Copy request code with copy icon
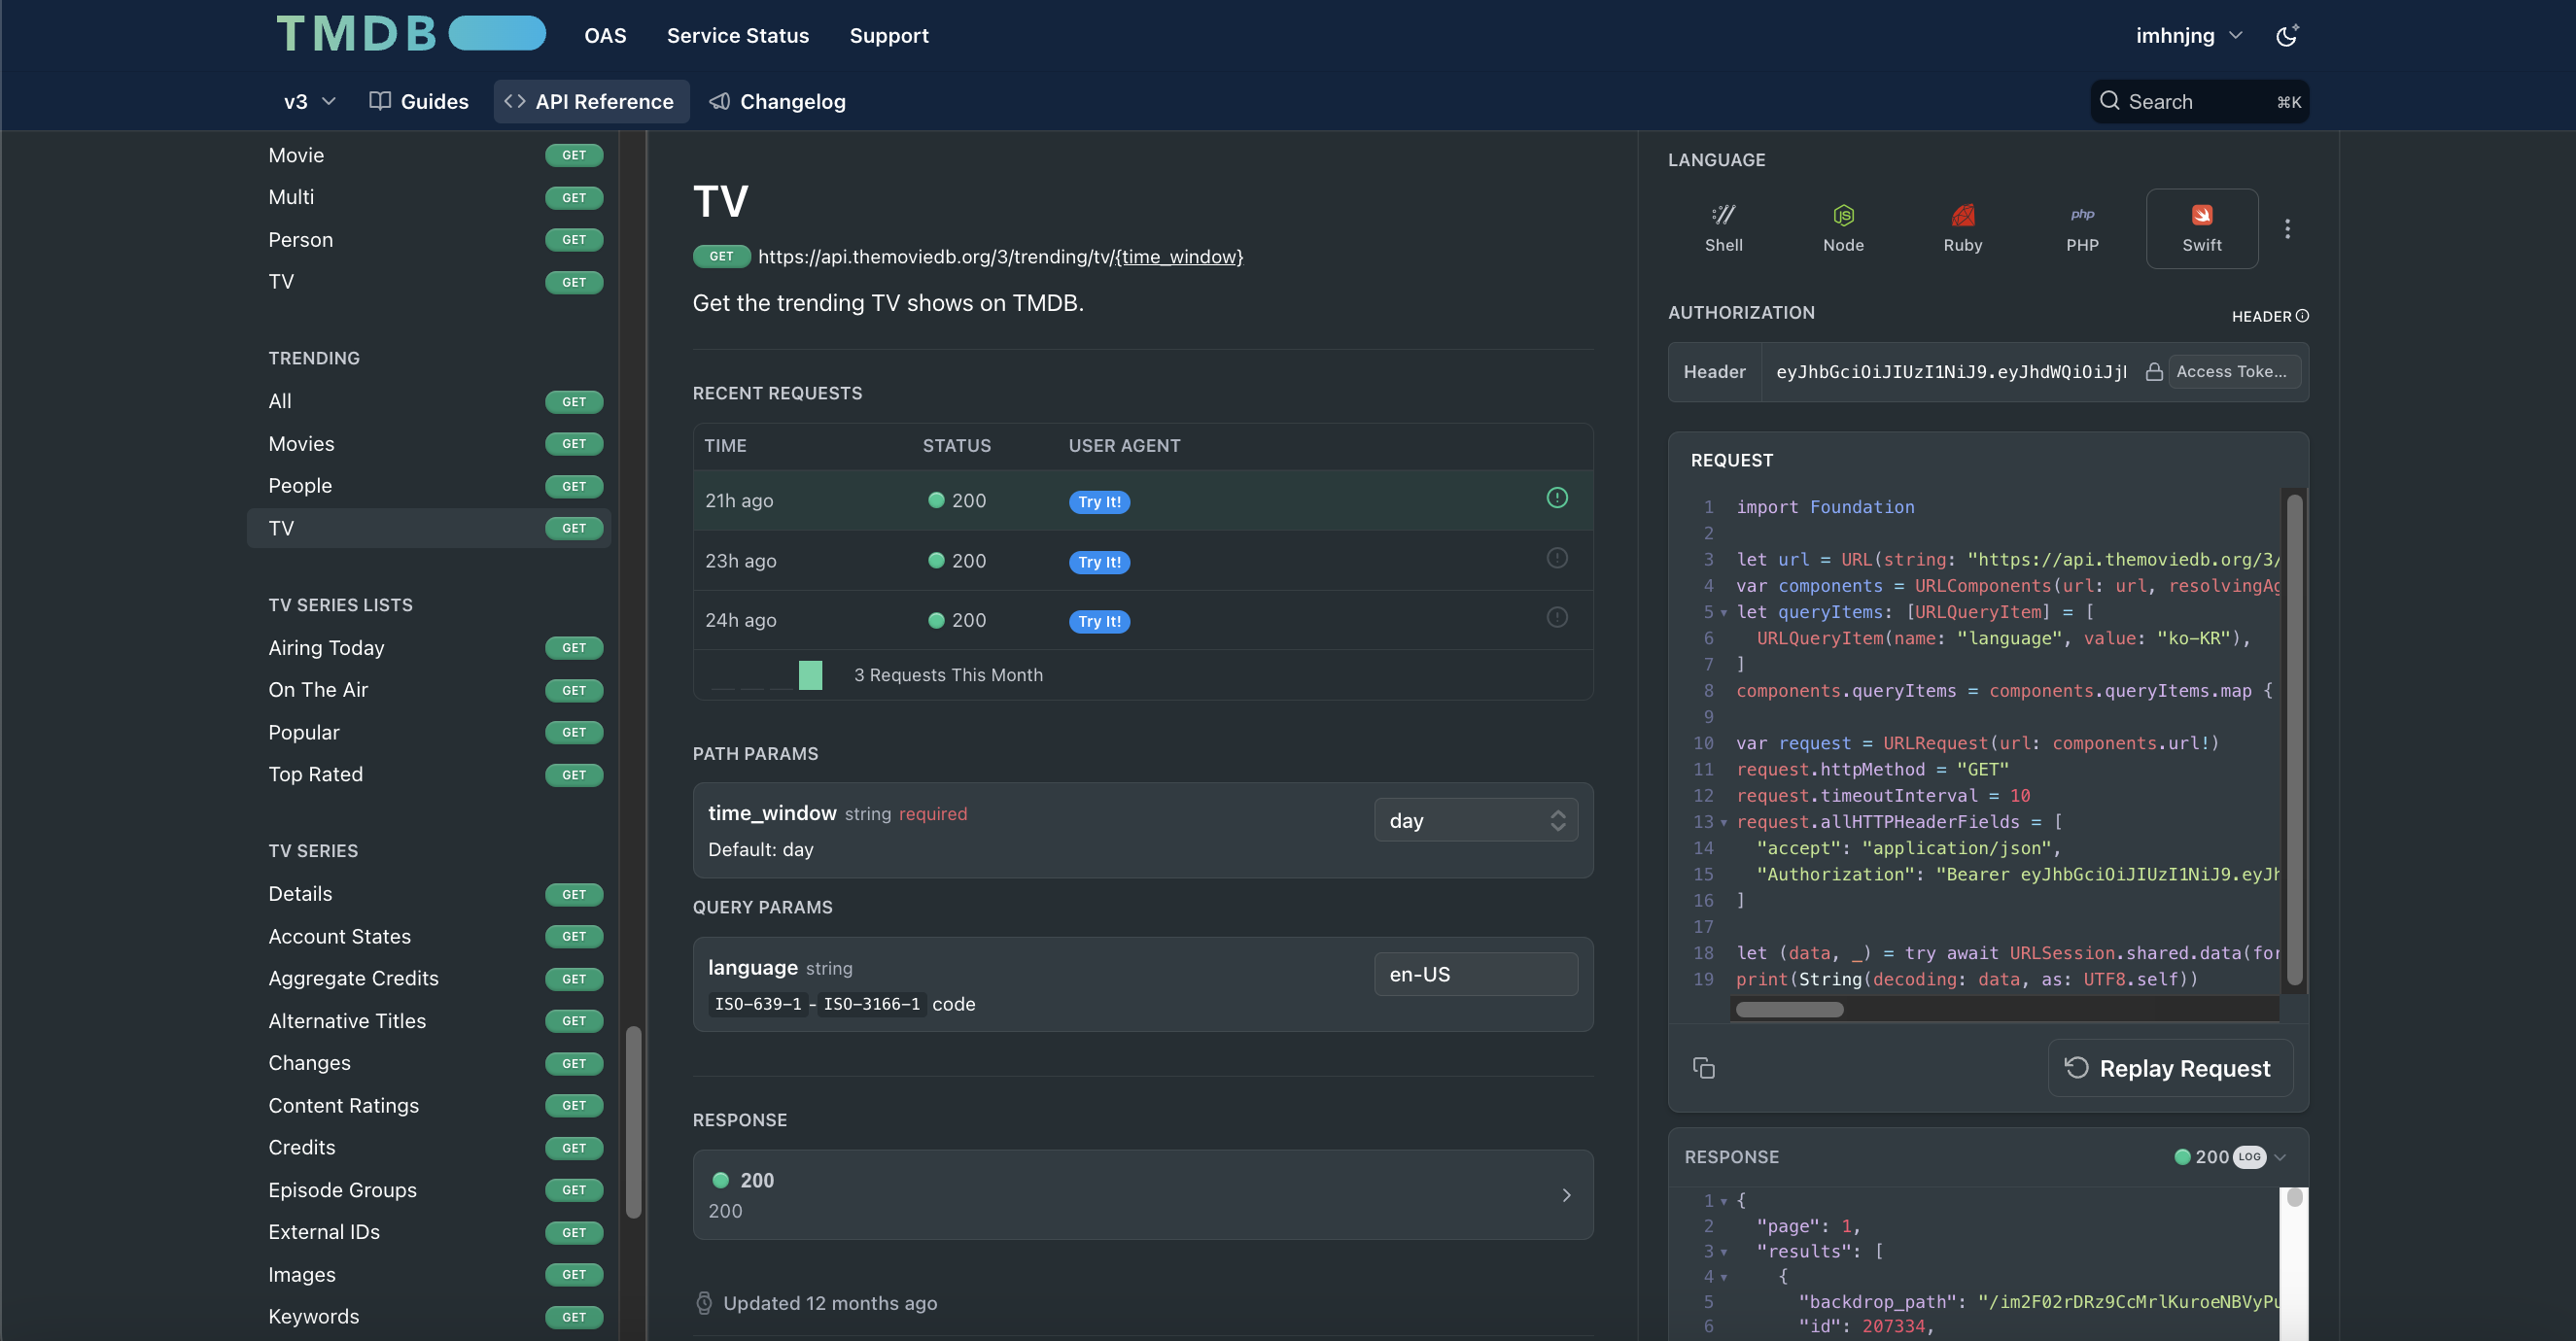This screenshot has width=2576, height=1341. tap(1703, 1068)
